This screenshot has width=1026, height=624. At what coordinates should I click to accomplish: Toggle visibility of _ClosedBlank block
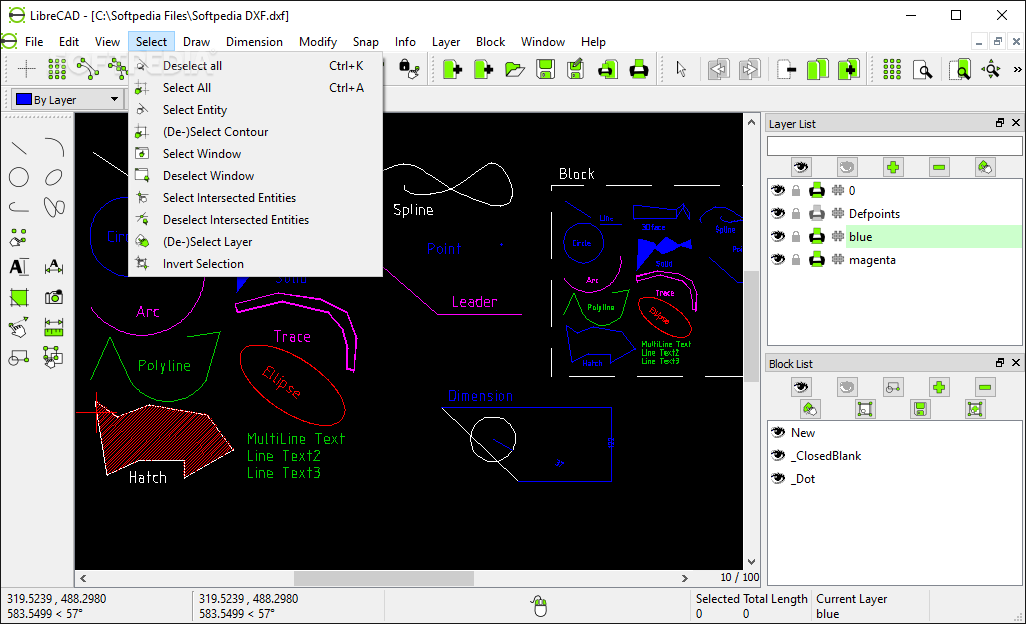(777, 455)
